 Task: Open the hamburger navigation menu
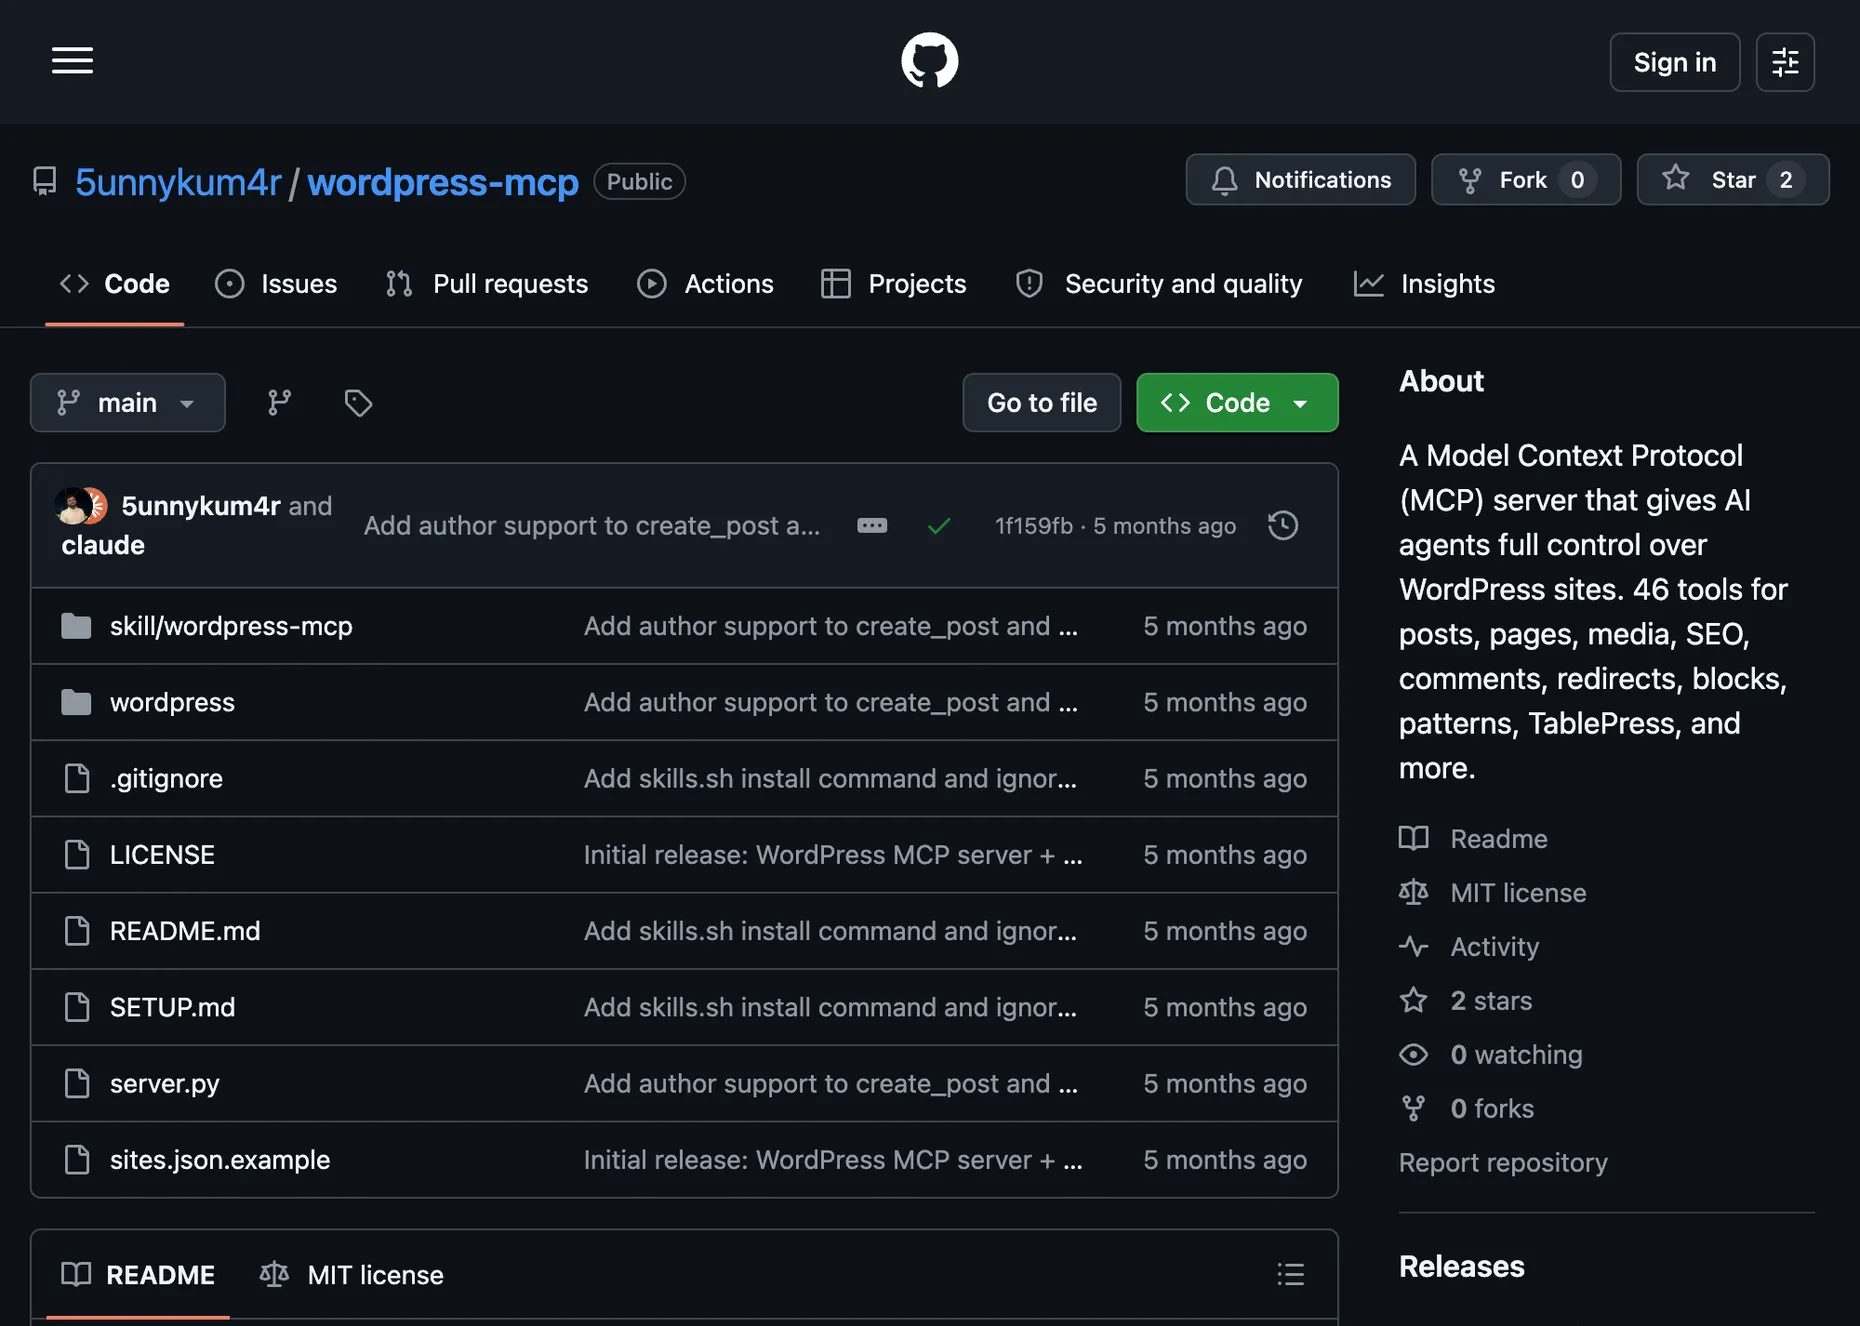coord(72,61)
